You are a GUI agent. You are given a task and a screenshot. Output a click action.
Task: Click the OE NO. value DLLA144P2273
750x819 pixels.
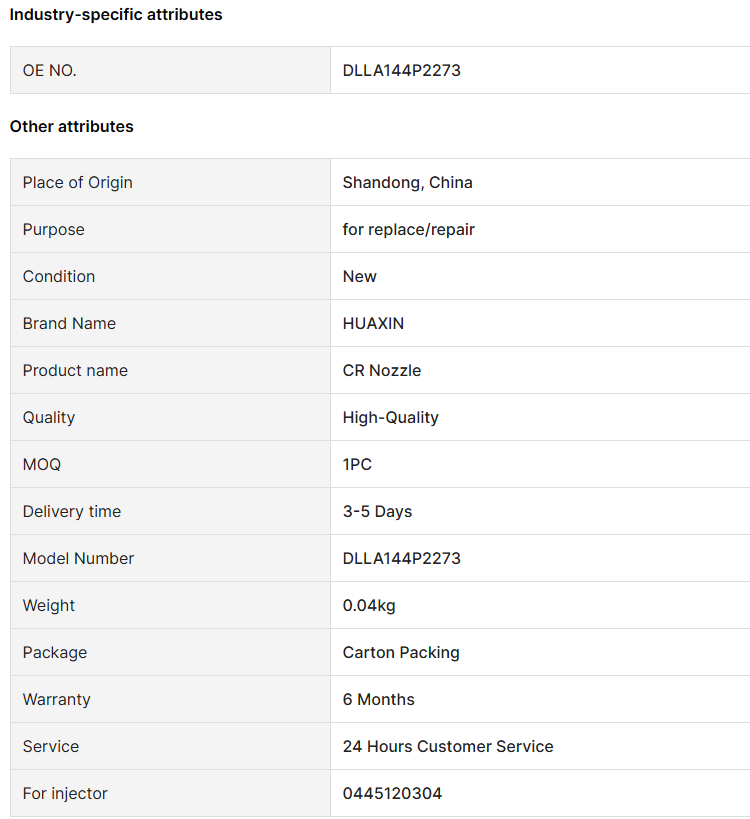click(x=401, y=71)
